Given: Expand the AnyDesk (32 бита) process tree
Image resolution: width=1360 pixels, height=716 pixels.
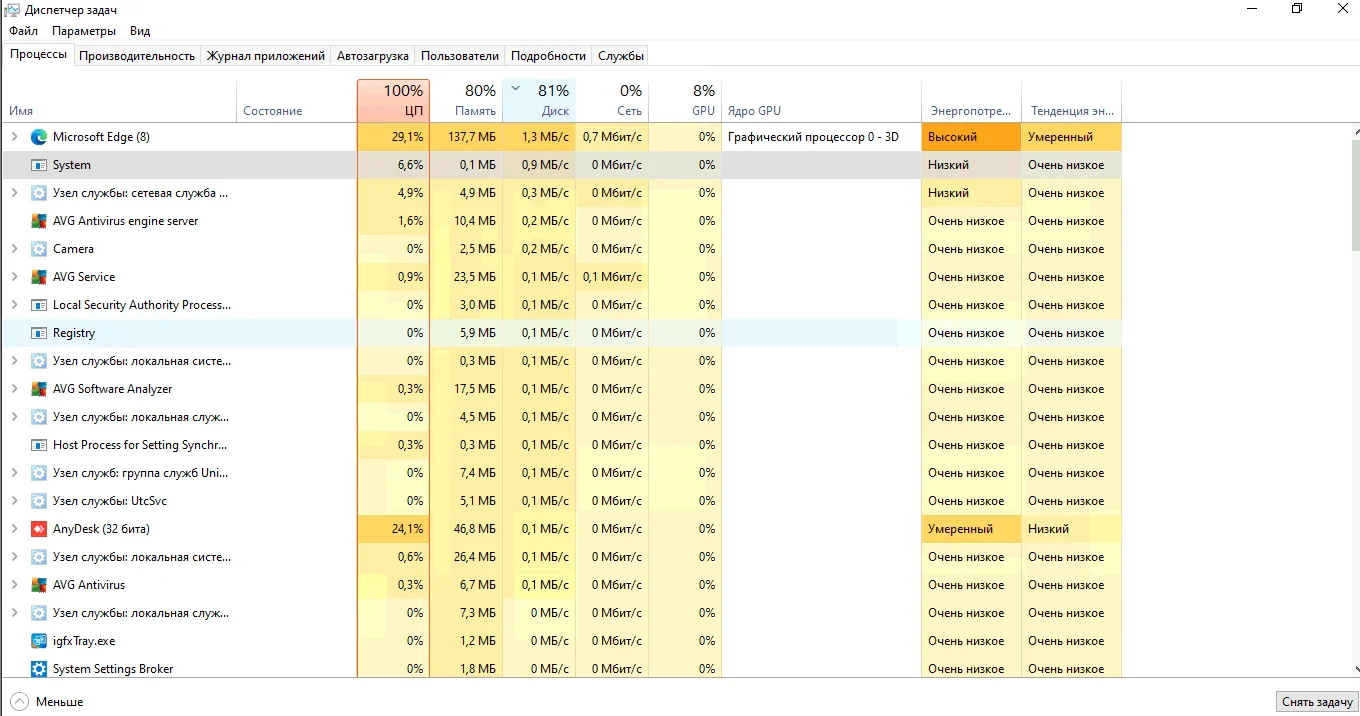Looking at the screenshot, I should pos(14,529).
